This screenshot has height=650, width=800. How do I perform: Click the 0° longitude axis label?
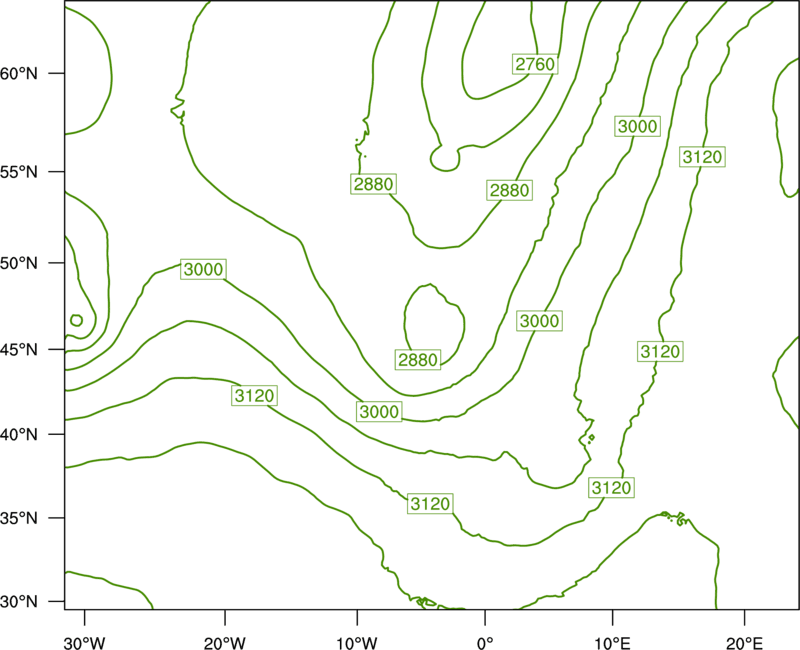[485, 643]
